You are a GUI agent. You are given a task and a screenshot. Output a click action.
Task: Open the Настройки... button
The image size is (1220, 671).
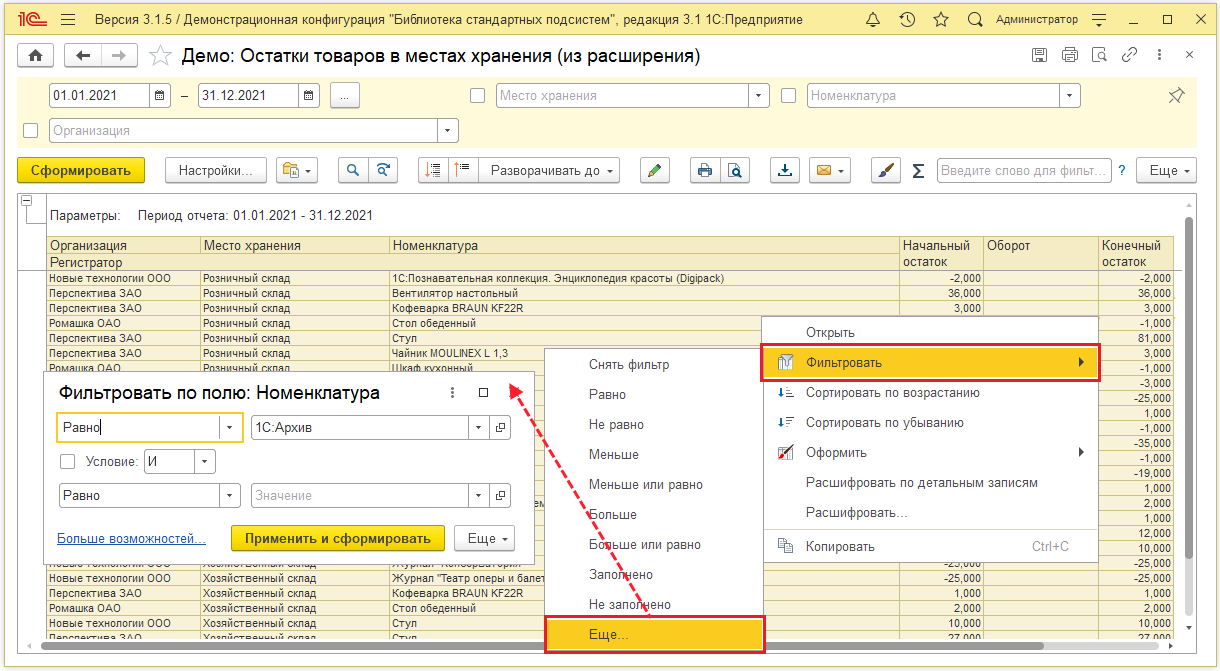point(216,171)
